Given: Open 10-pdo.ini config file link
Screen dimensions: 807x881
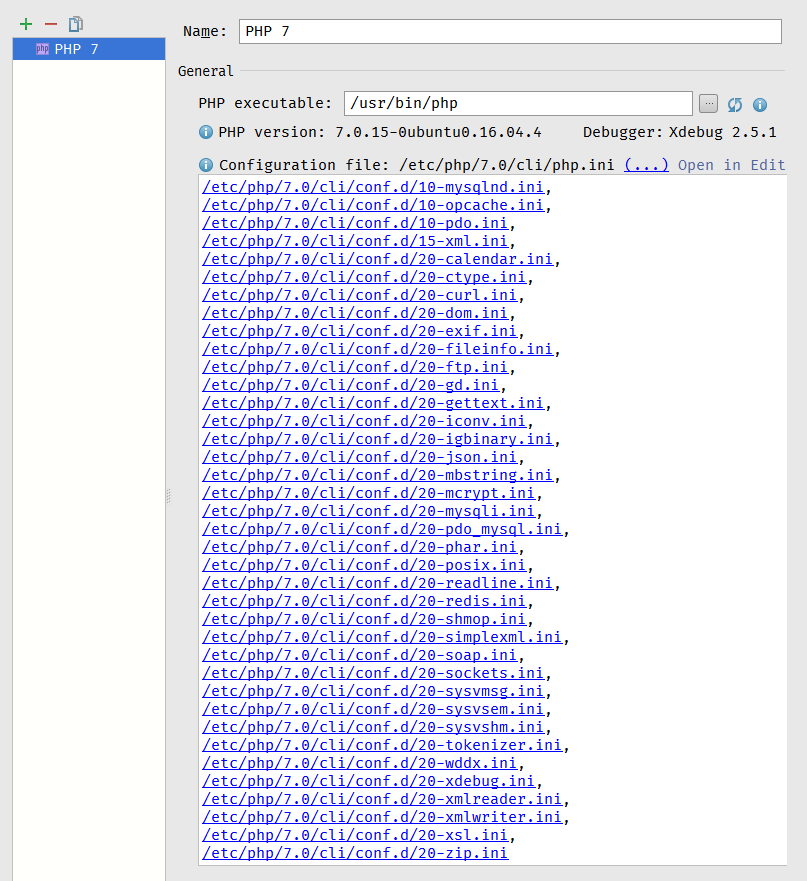Looking at the screenshot, I should point(355,223).
